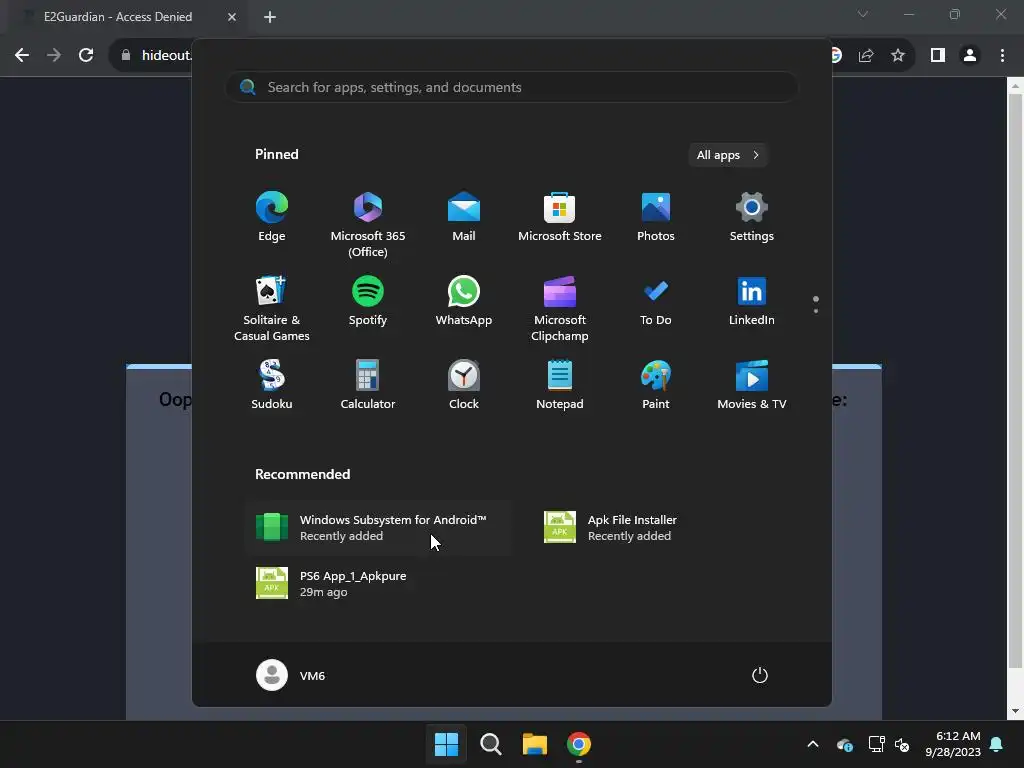1024x768 pixels.
Task: Launch Notepad
Action: [560, 385]
